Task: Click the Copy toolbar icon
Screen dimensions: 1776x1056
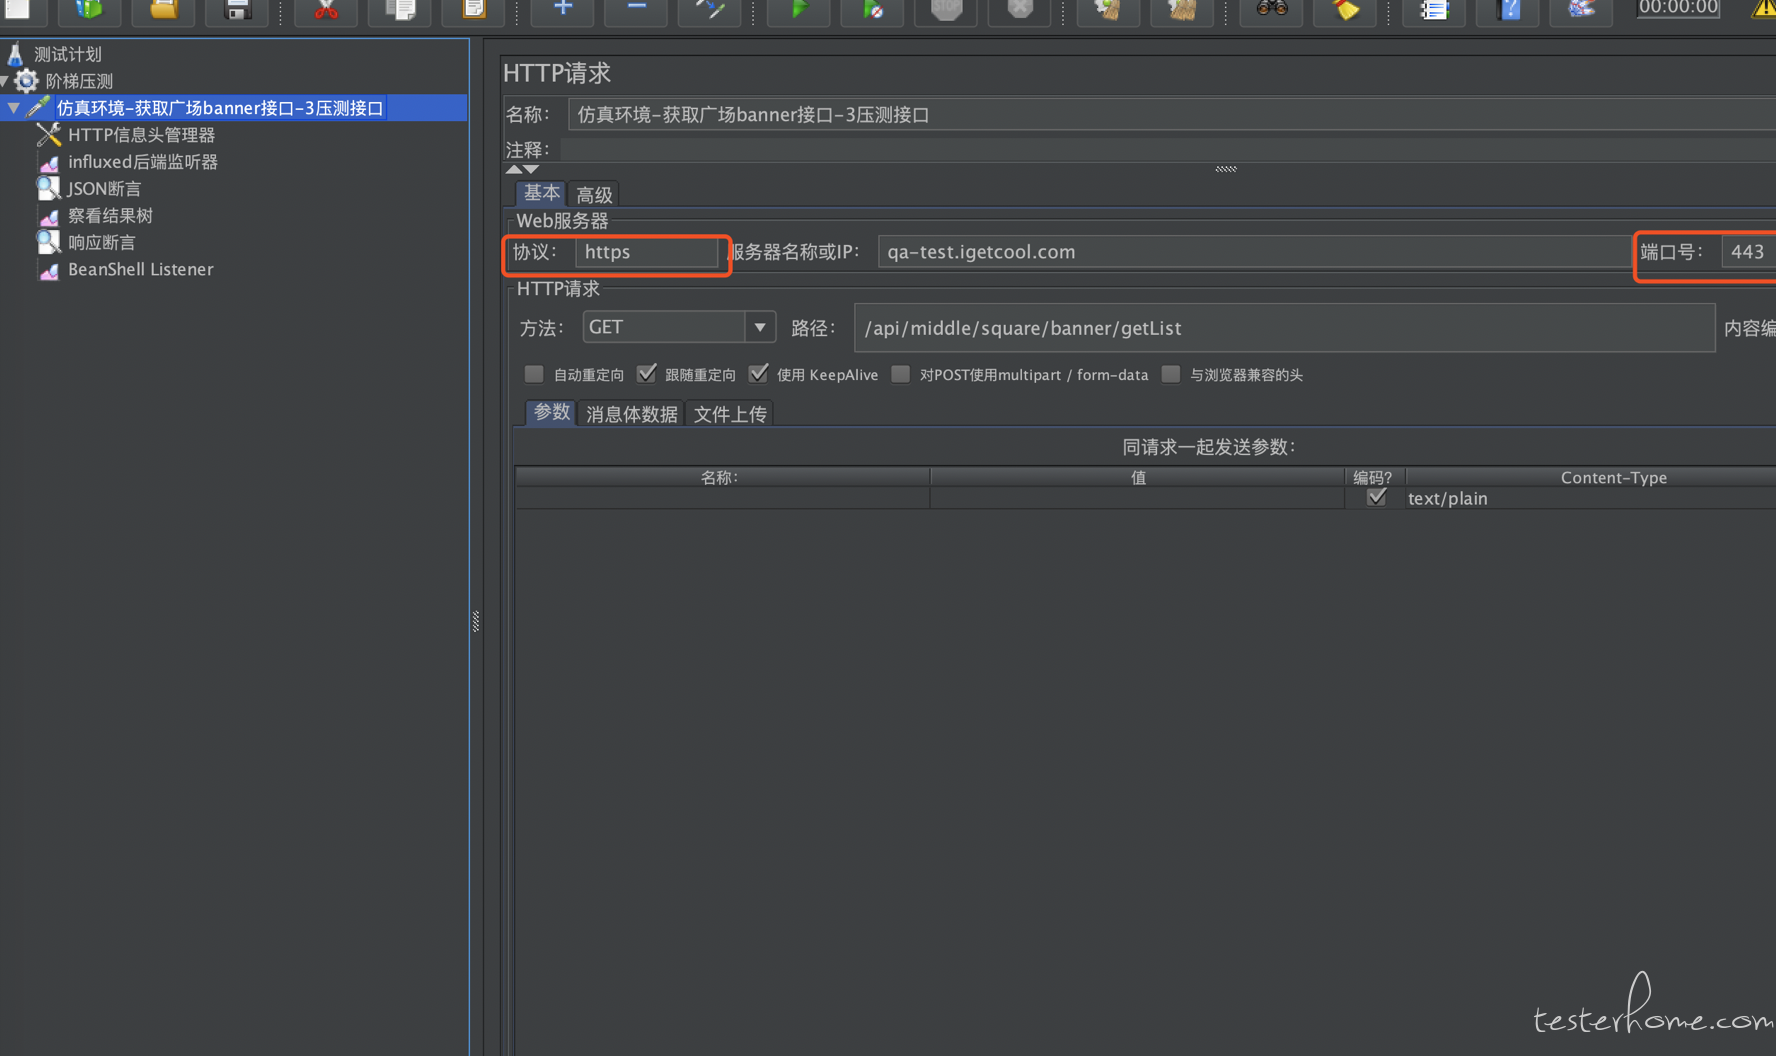Action: pos(400,9)
